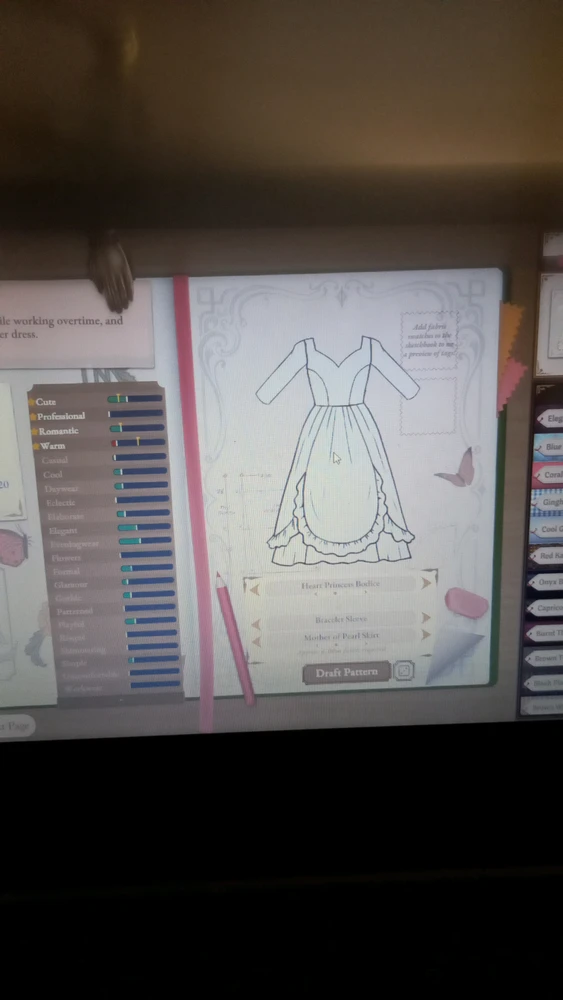Click the Professional tag progress bar
563x1000 pixels.
[x=136, y=413]
